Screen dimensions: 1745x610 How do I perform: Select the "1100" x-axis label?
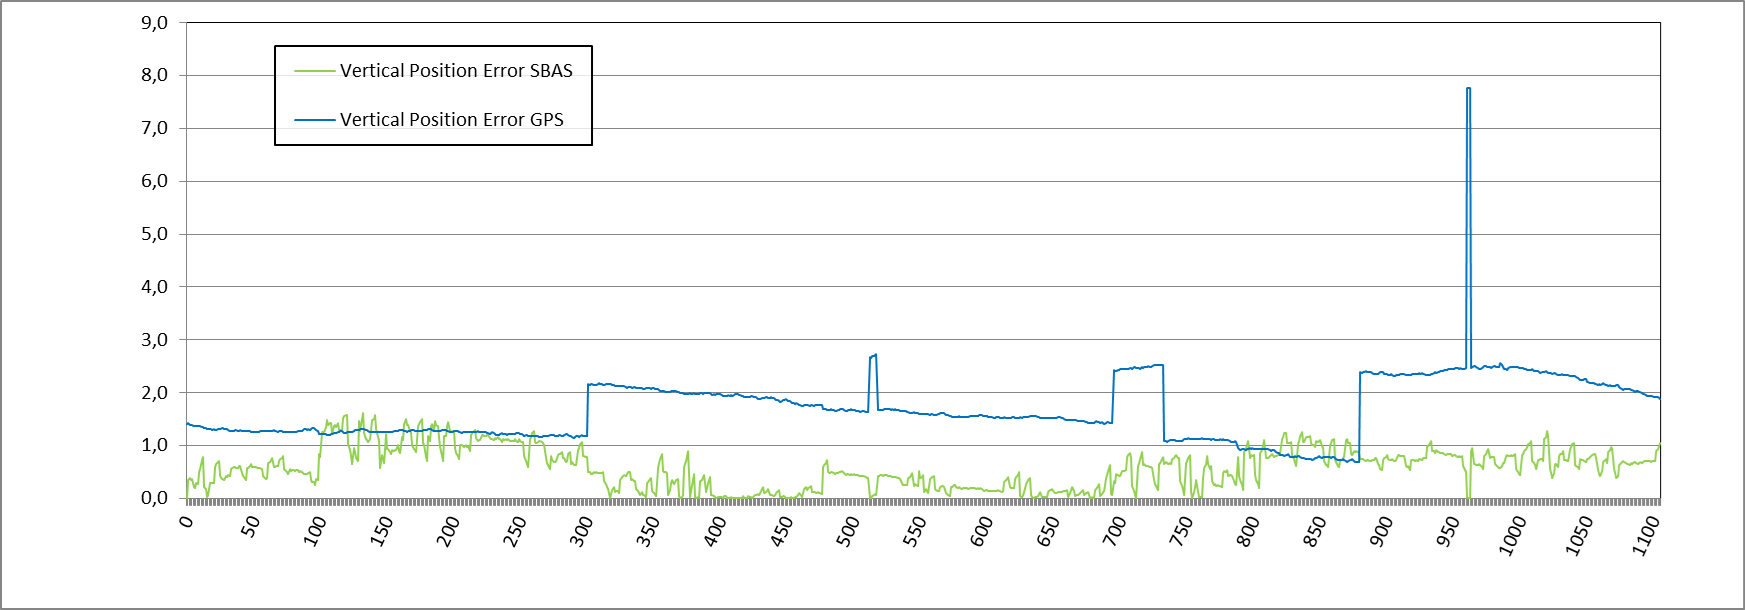[1645, 535]
